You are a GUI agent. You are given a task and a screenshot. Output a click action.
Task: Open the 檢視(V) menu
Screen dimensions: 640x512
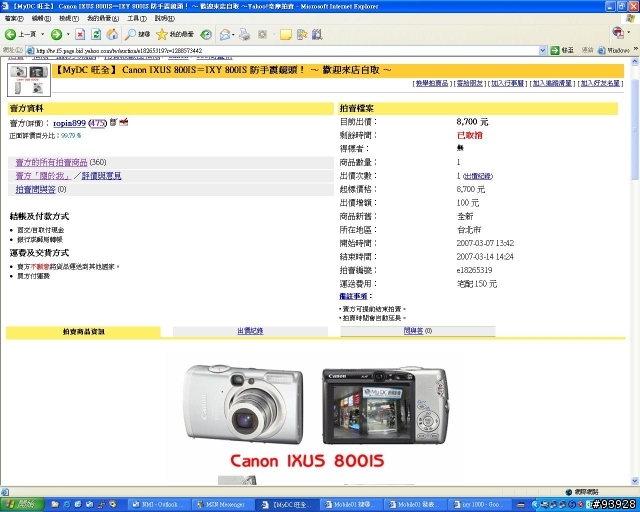(x=69, y=18)
